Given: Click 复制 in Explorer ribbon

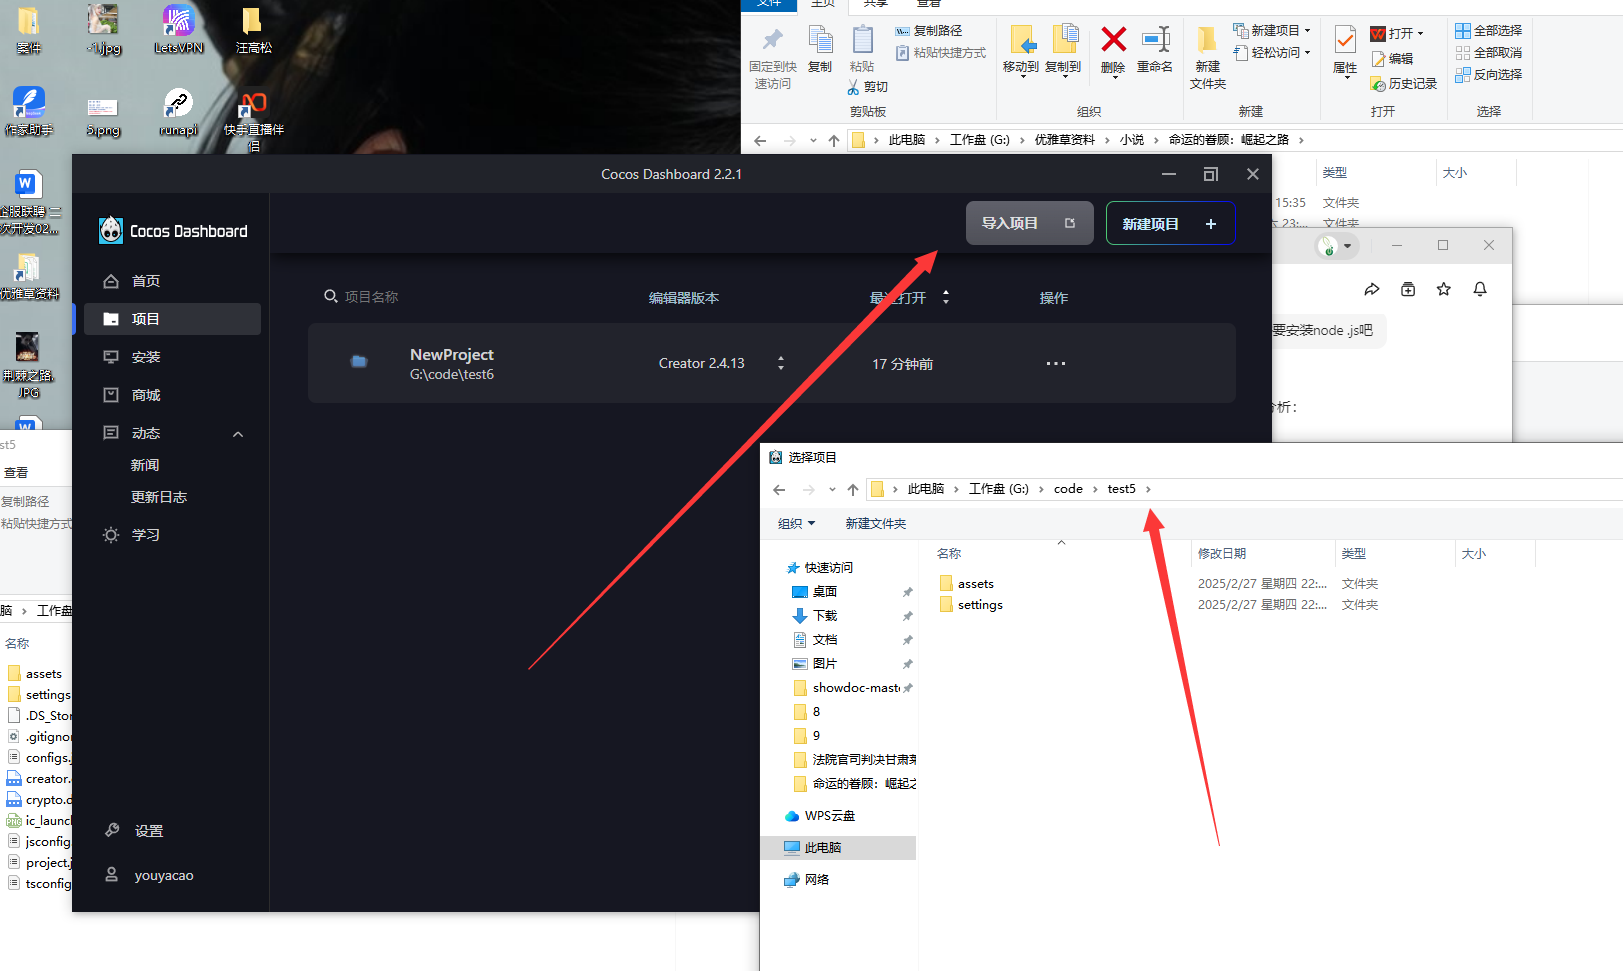Looking at the screenshot, I should click(x=820, y=49).
